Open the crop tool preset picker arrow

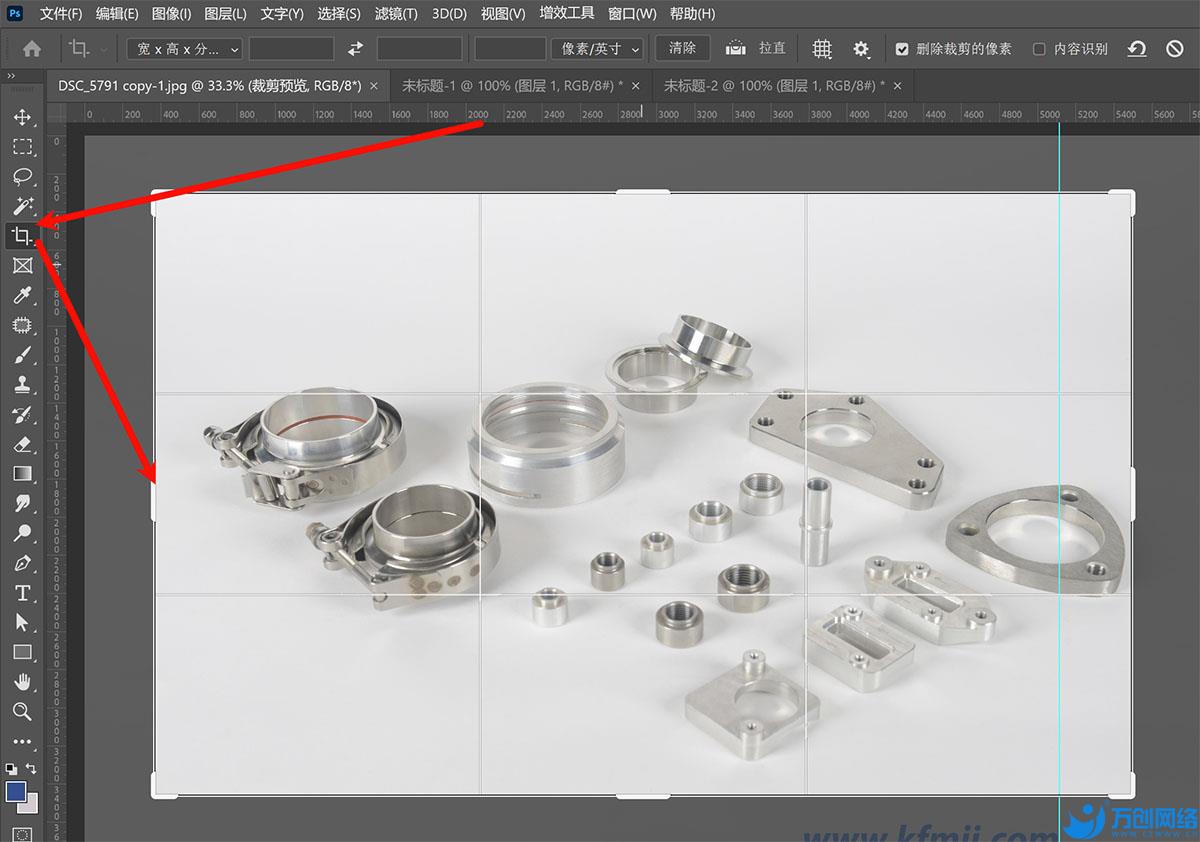point(104,49)
